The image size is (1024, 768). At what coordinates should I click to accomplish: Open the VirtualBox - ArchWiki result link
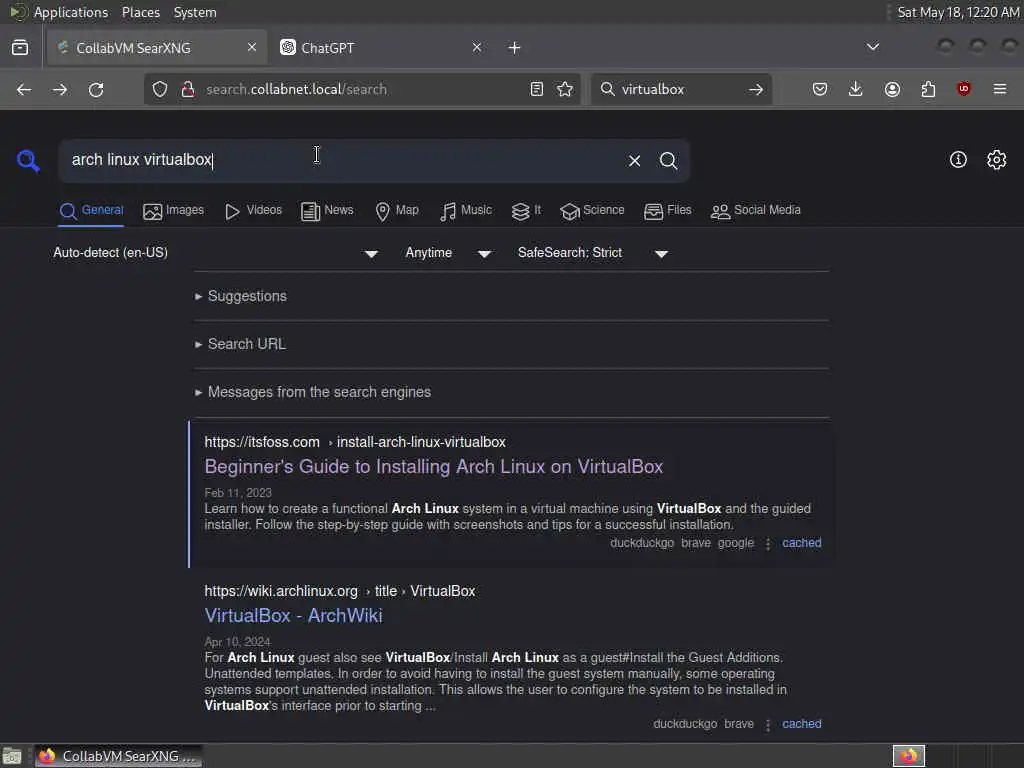click(x=293, y=616)
